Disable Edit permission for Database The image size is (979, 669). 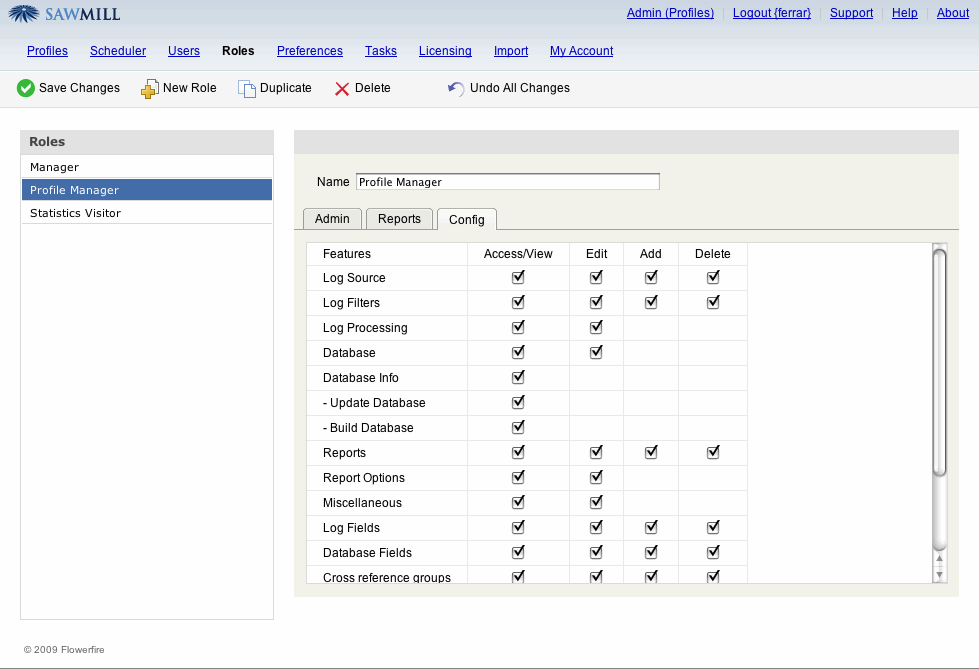(596, 352)
